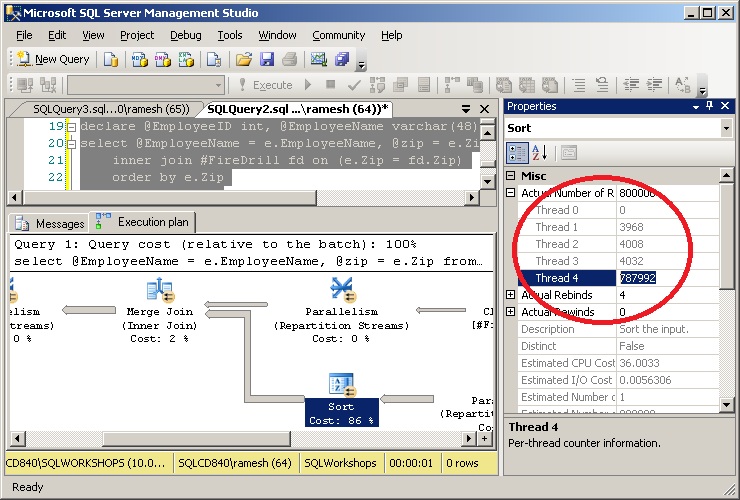Toggle Categorized view in Properties
The image size is (740, 500).
pyautogui.click(x=517, y=153)
